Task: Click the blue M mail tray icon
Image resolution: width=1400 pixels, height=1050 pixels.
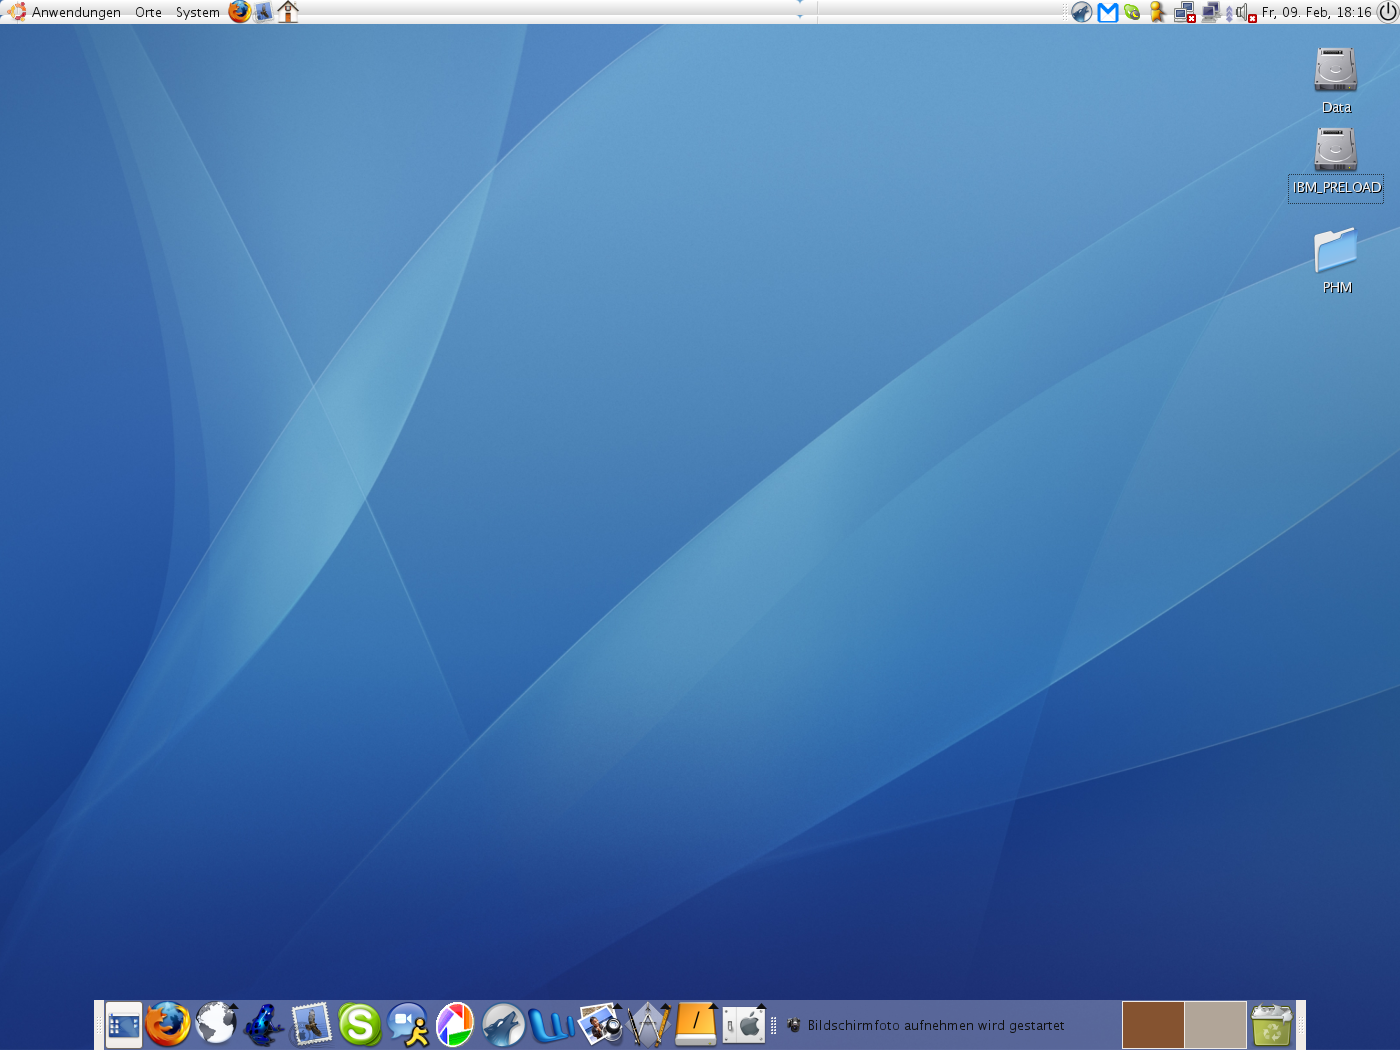Action: point(1107,12)
